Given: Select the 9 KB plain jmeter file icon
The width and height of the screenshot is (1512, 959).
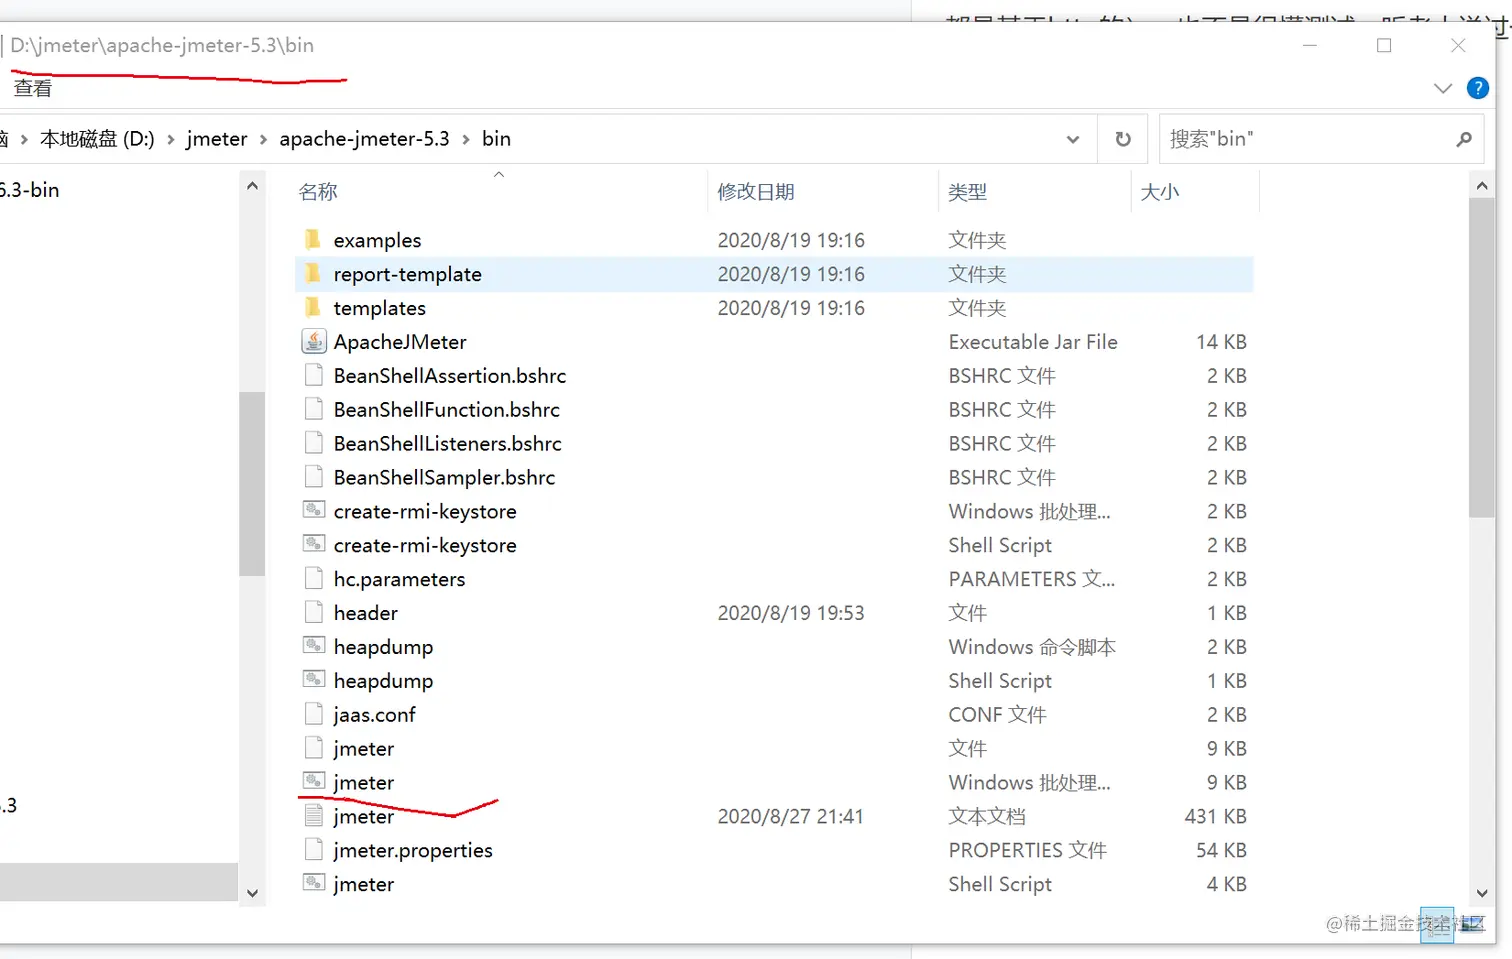Looking at the screenshot, I should point(314,749).
